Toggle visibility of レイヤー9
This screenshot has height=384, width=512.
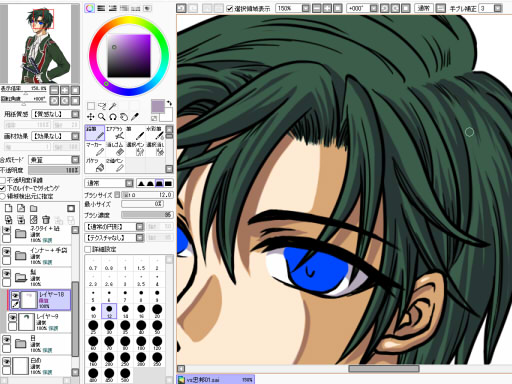[12, 317]
